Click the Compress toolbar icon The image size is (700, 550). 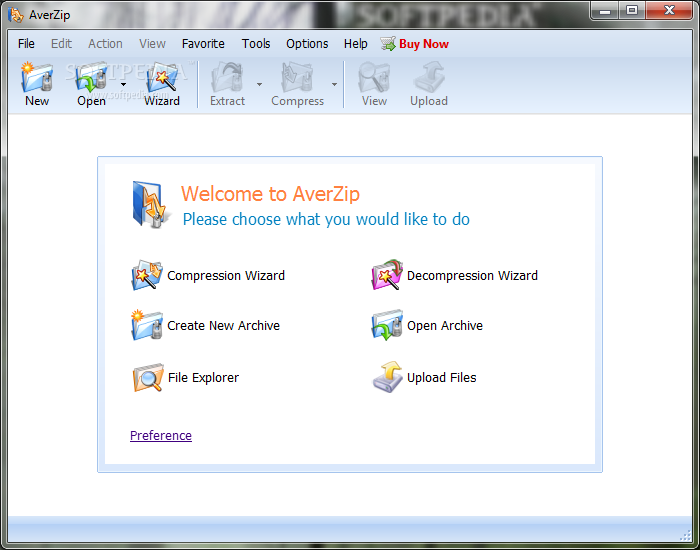coord(297,77)
